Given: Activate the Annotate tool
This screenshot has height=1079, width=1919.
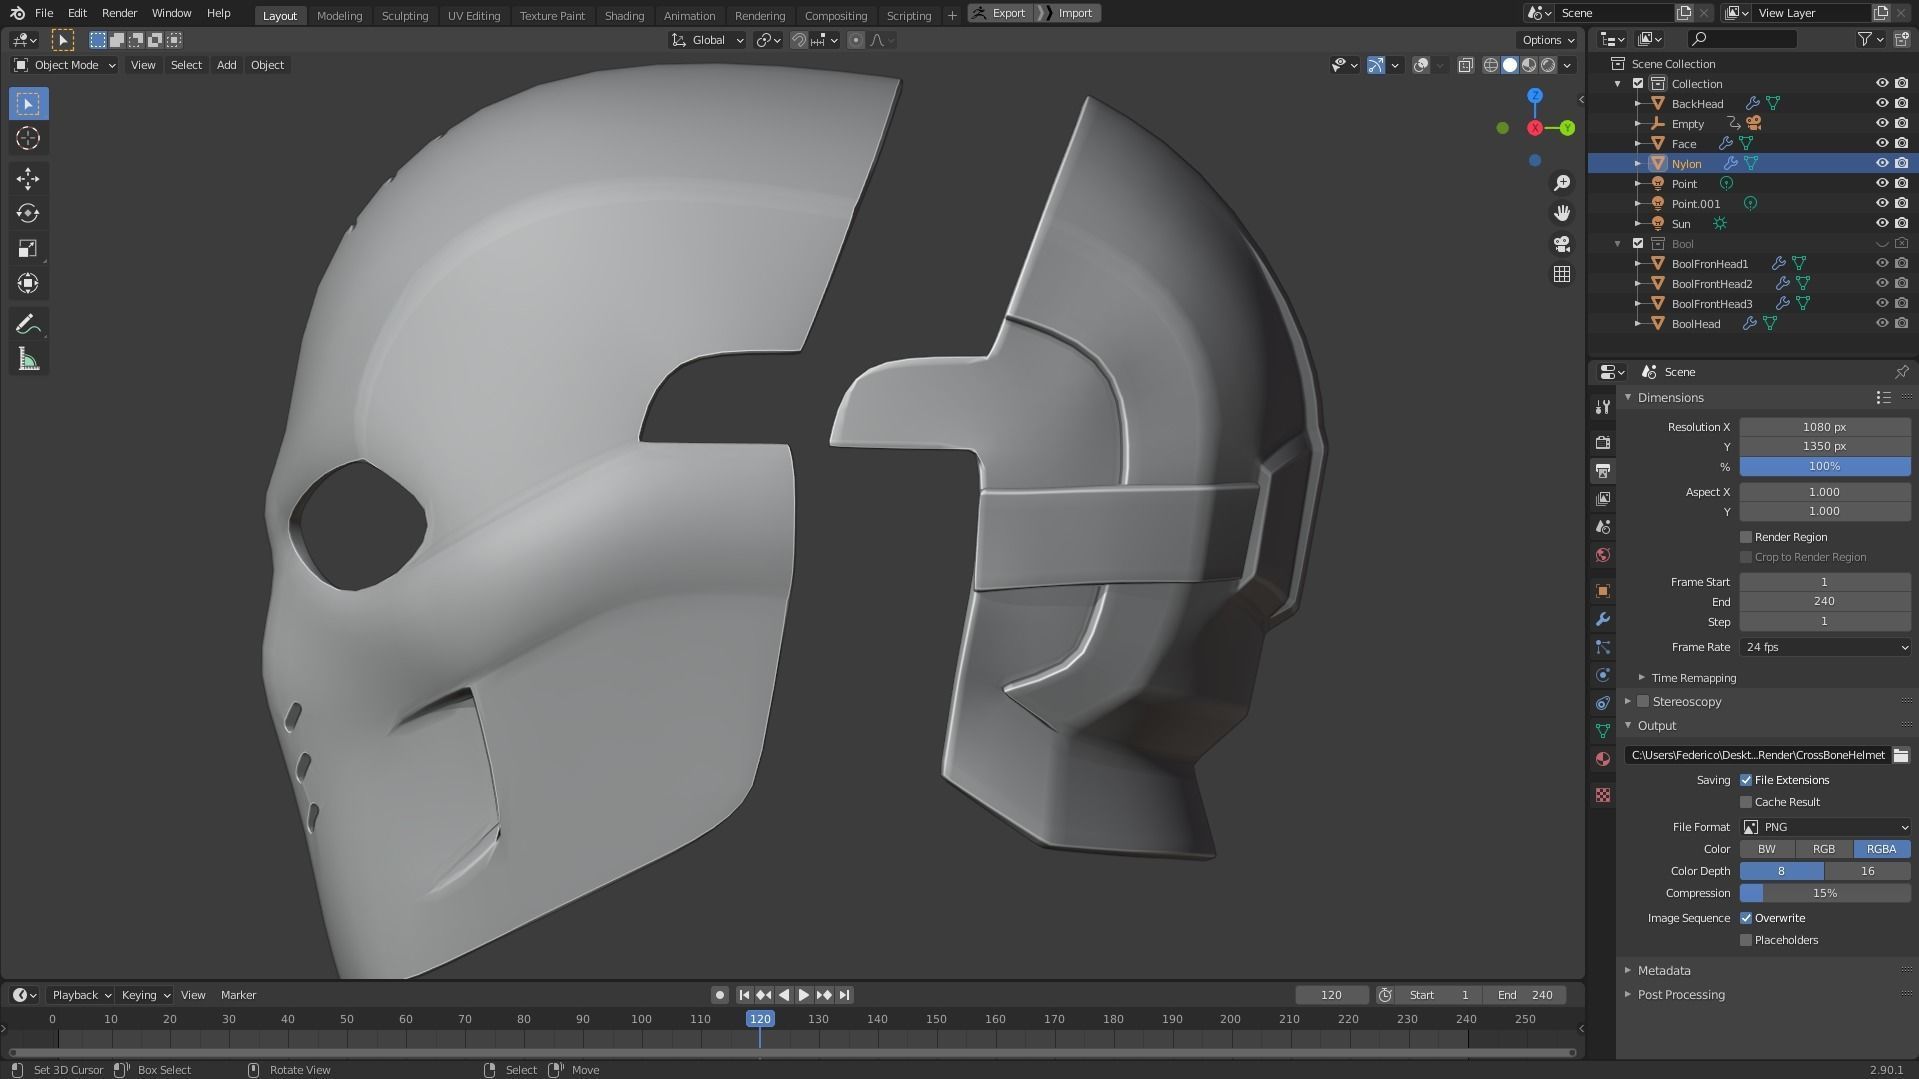Looking at the screenshot, I should pyautogui.click(x=28, y=323).
